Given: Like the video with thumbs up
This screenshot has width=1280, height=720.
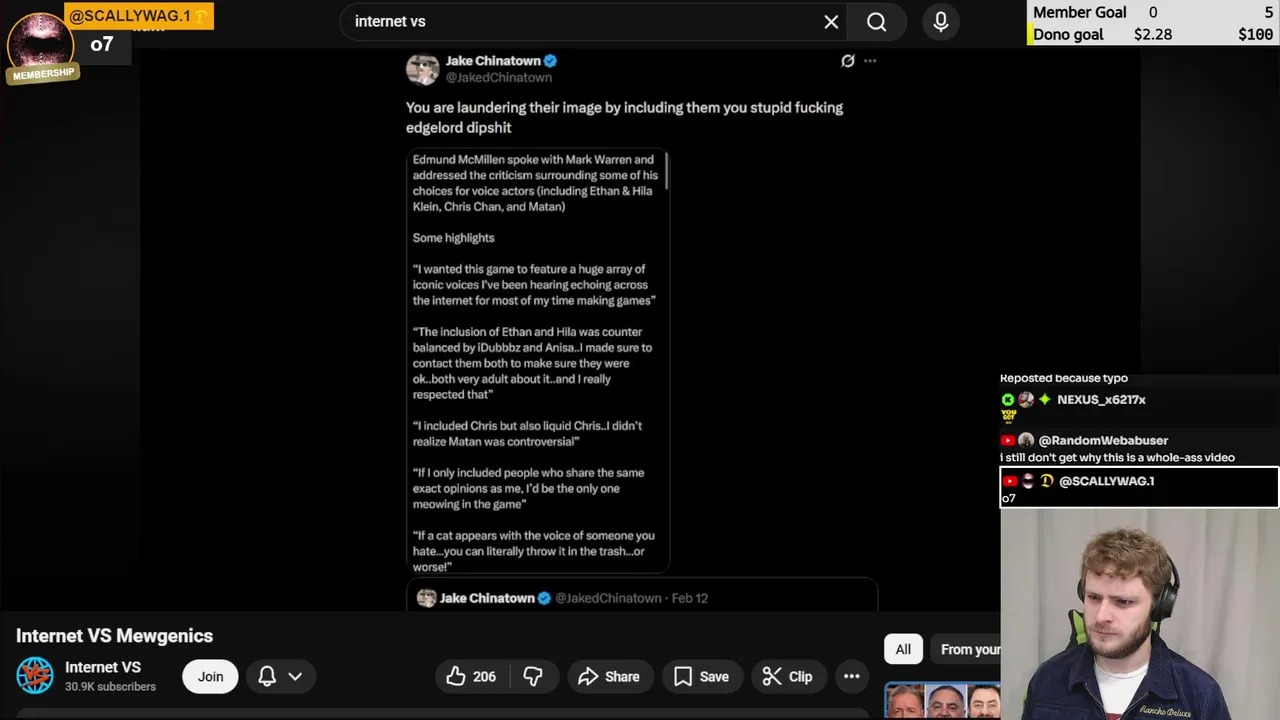Looking at the screenshot, I should (471, 677).
